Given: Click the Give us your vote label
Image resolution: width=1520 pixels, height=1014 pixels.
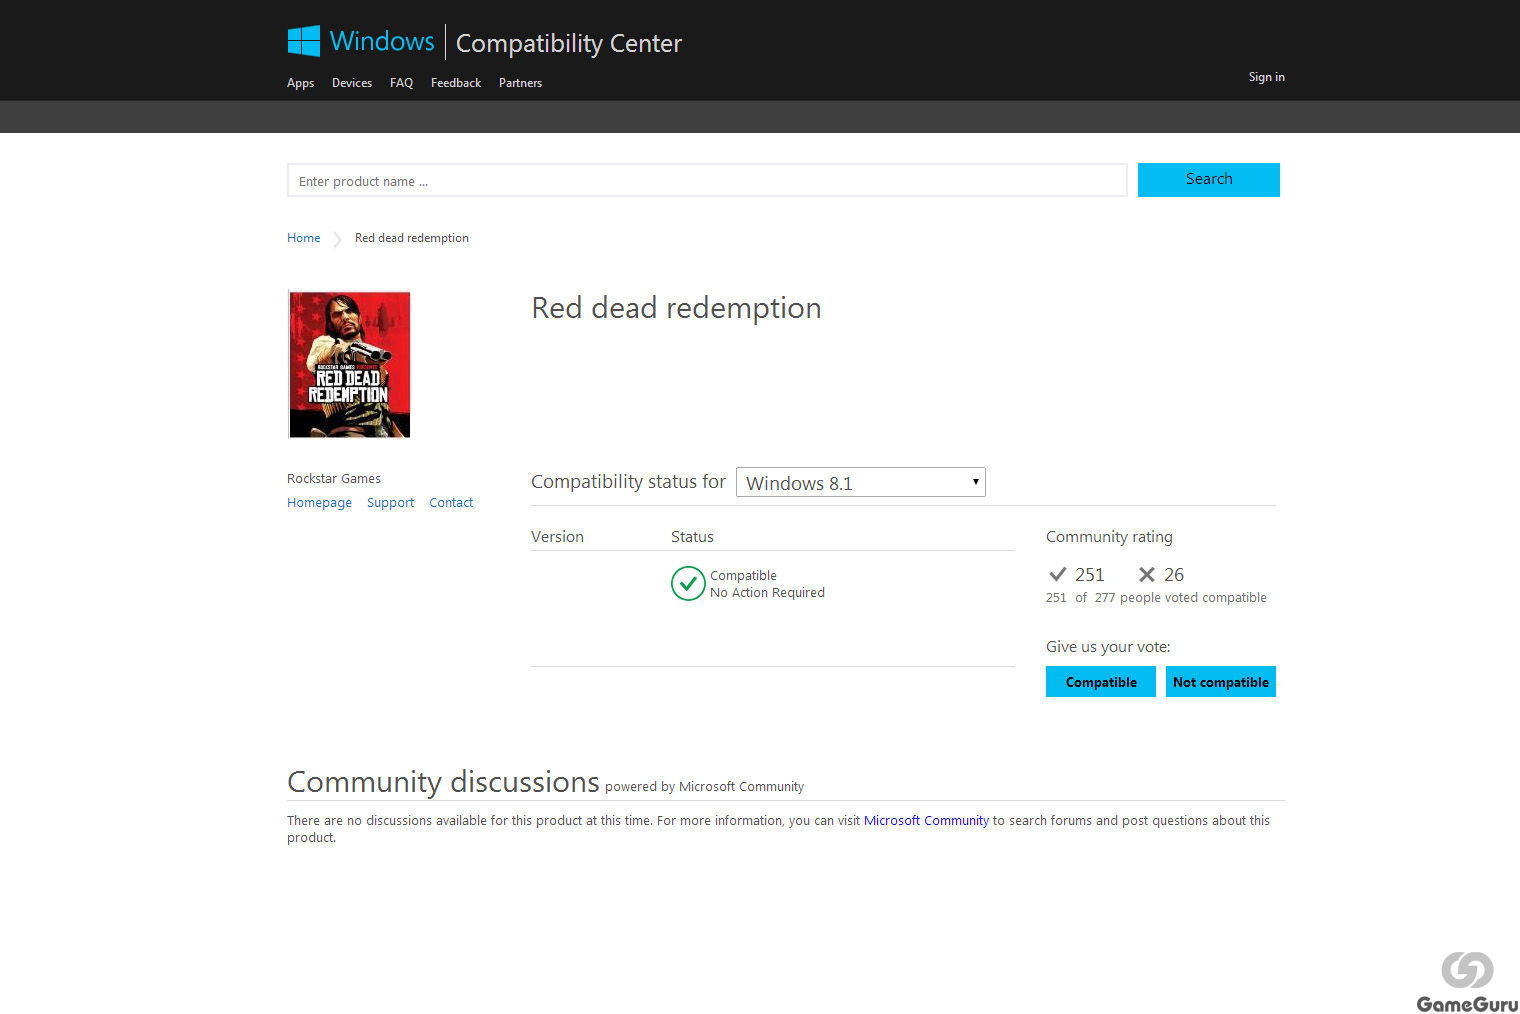Looking at the screenshot, I should click(1108, 647).
